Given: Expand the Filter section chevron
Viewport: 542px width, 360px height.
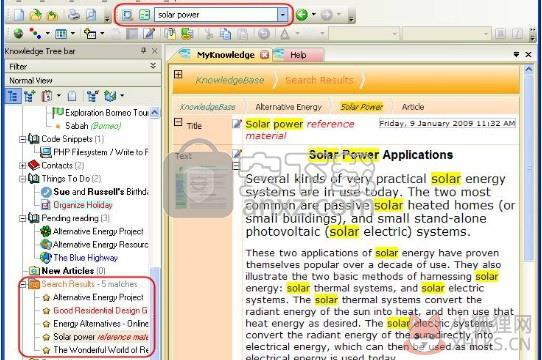Looking at the screenshot, I should point(153,66).
